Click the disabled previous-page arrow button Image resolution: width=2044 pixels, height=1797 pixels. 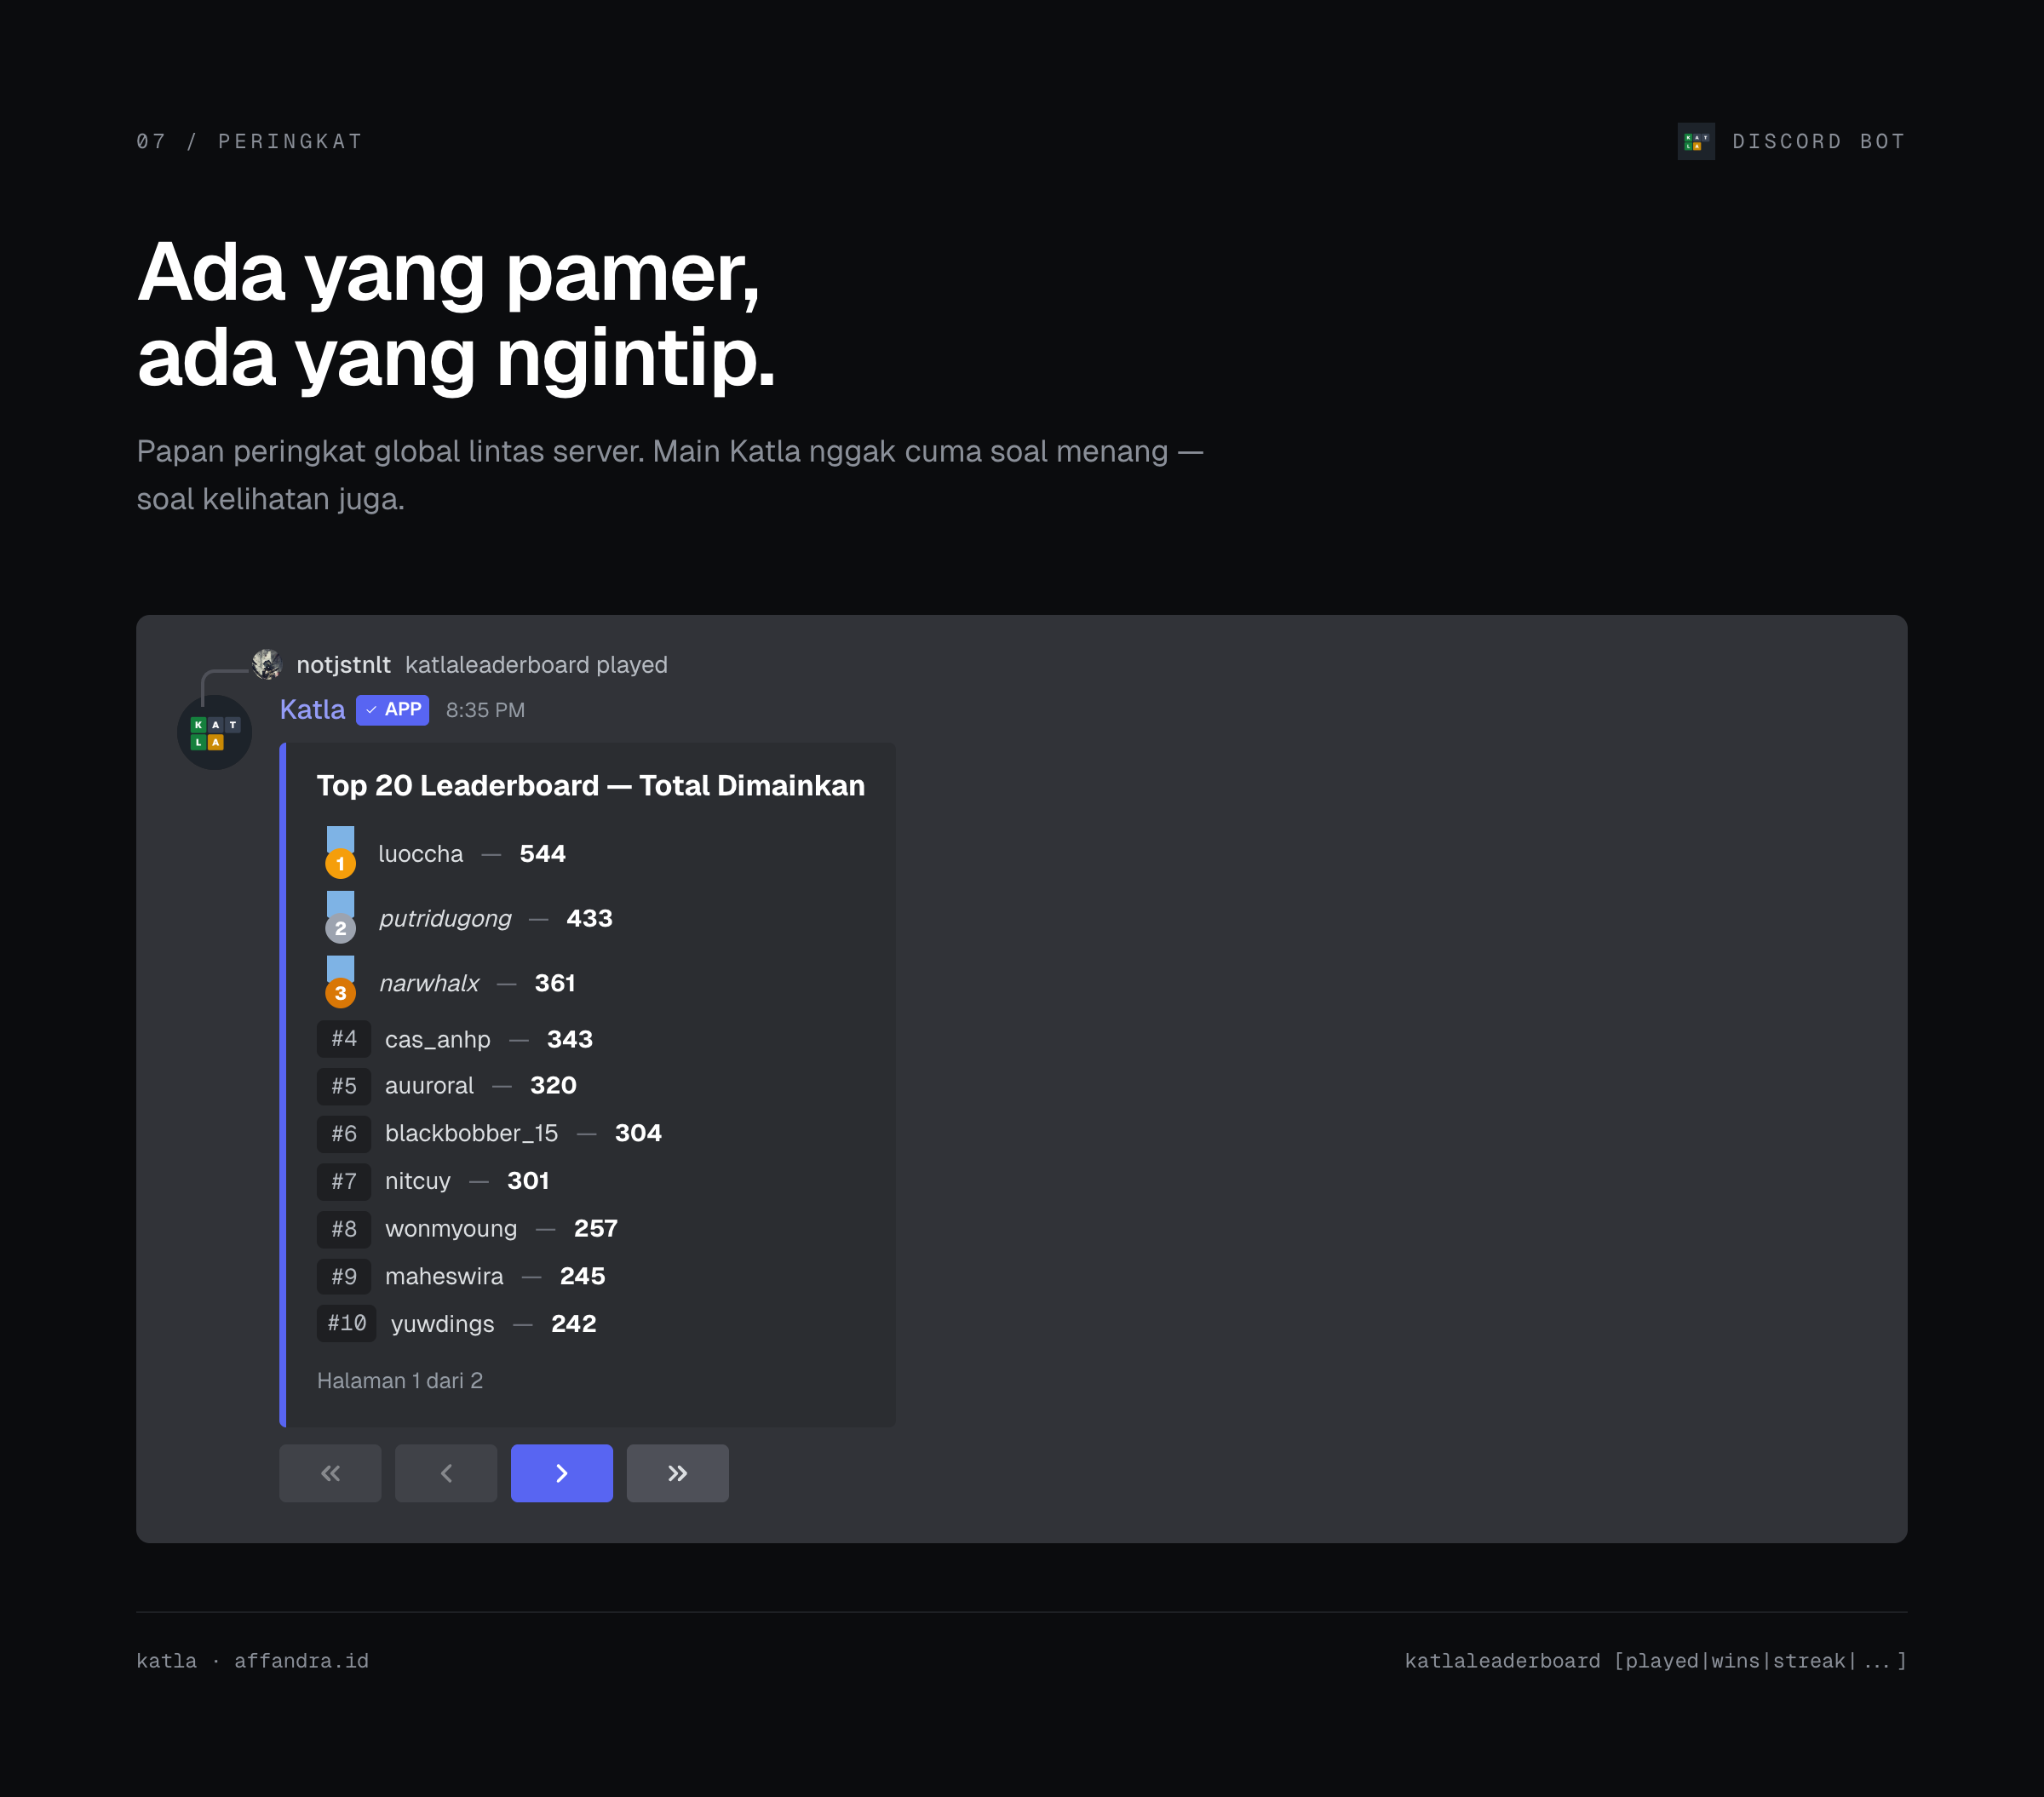pyautogui.click(x=446, y=1473)
